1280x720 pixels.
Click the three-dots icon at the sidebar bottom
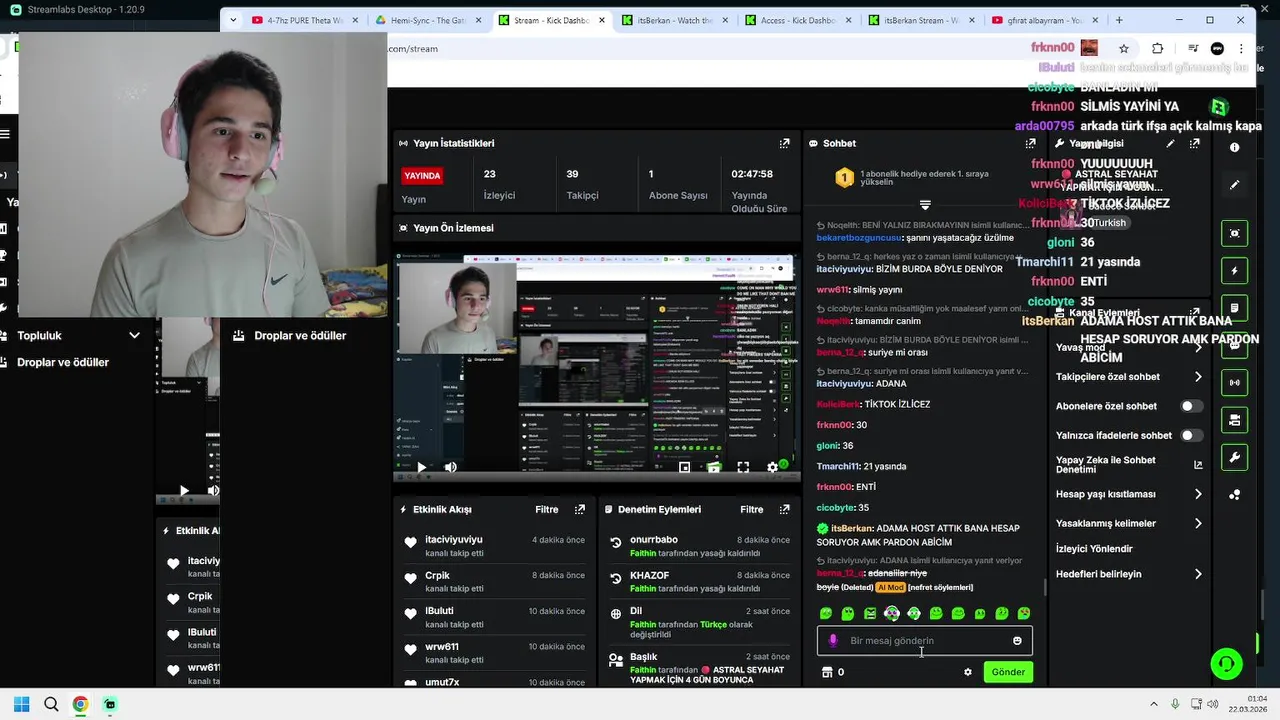pyautogui.click(x=1234, y=495)
